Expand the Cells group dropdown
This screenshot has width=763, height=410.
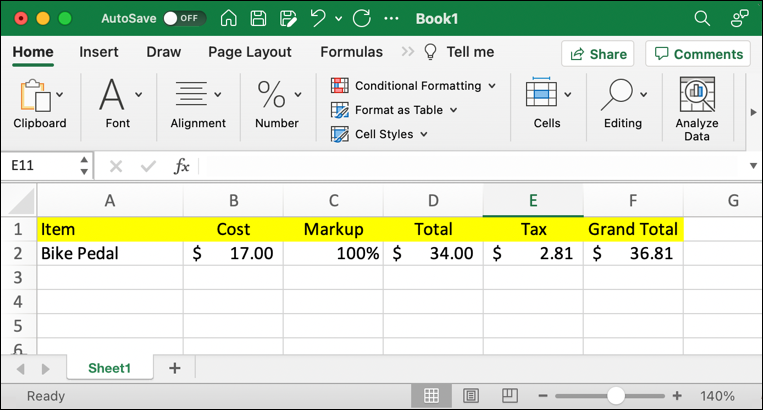[568, 94]
